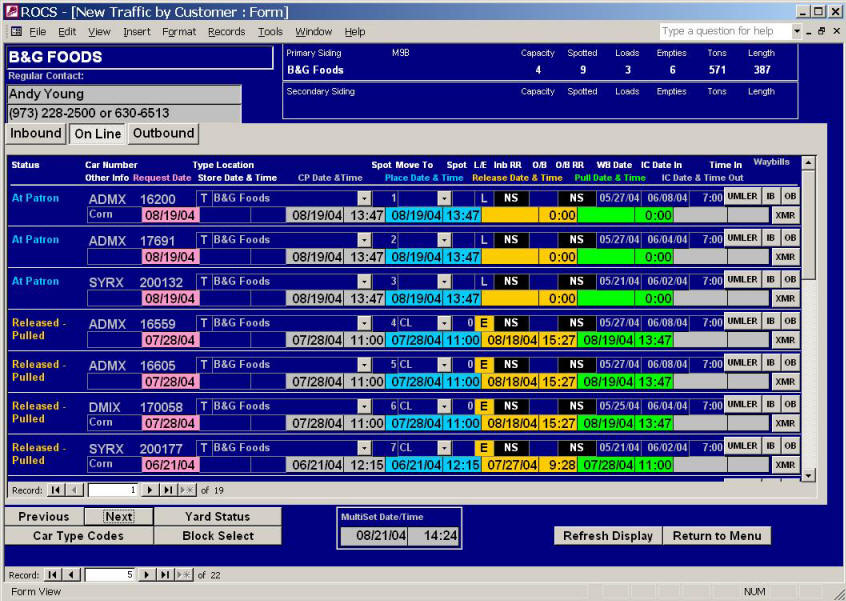Open the Insert menu

point(137,32)
